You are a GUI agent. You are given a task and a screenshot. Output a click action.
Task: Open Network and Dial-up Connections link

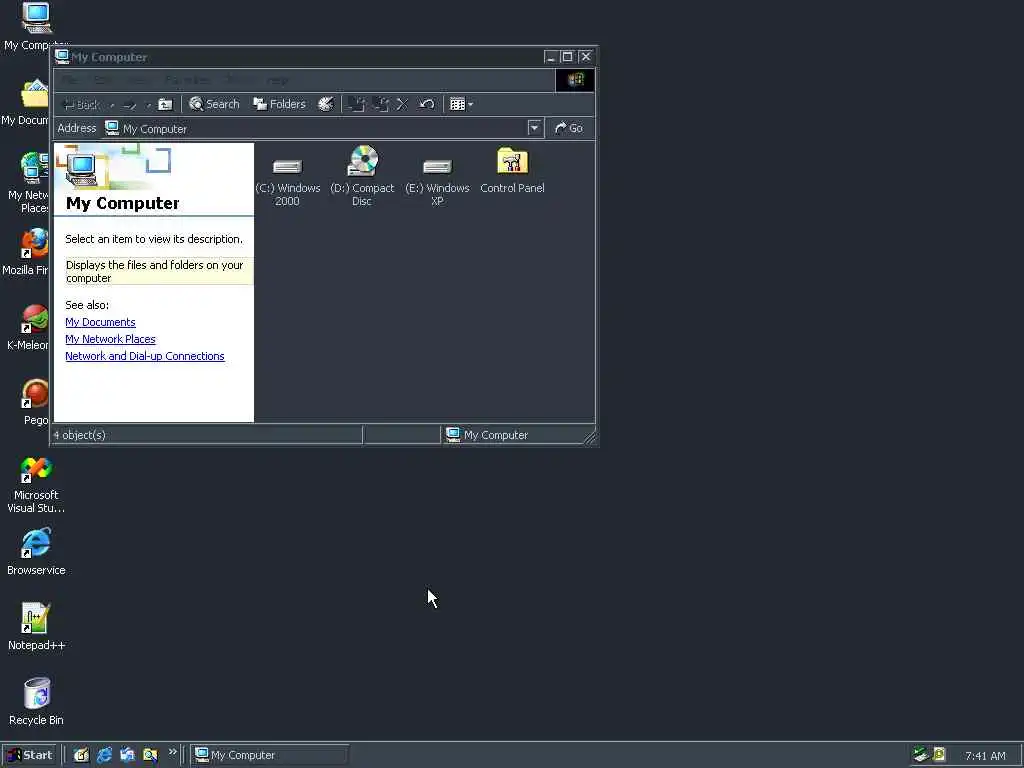click(145, 356)
